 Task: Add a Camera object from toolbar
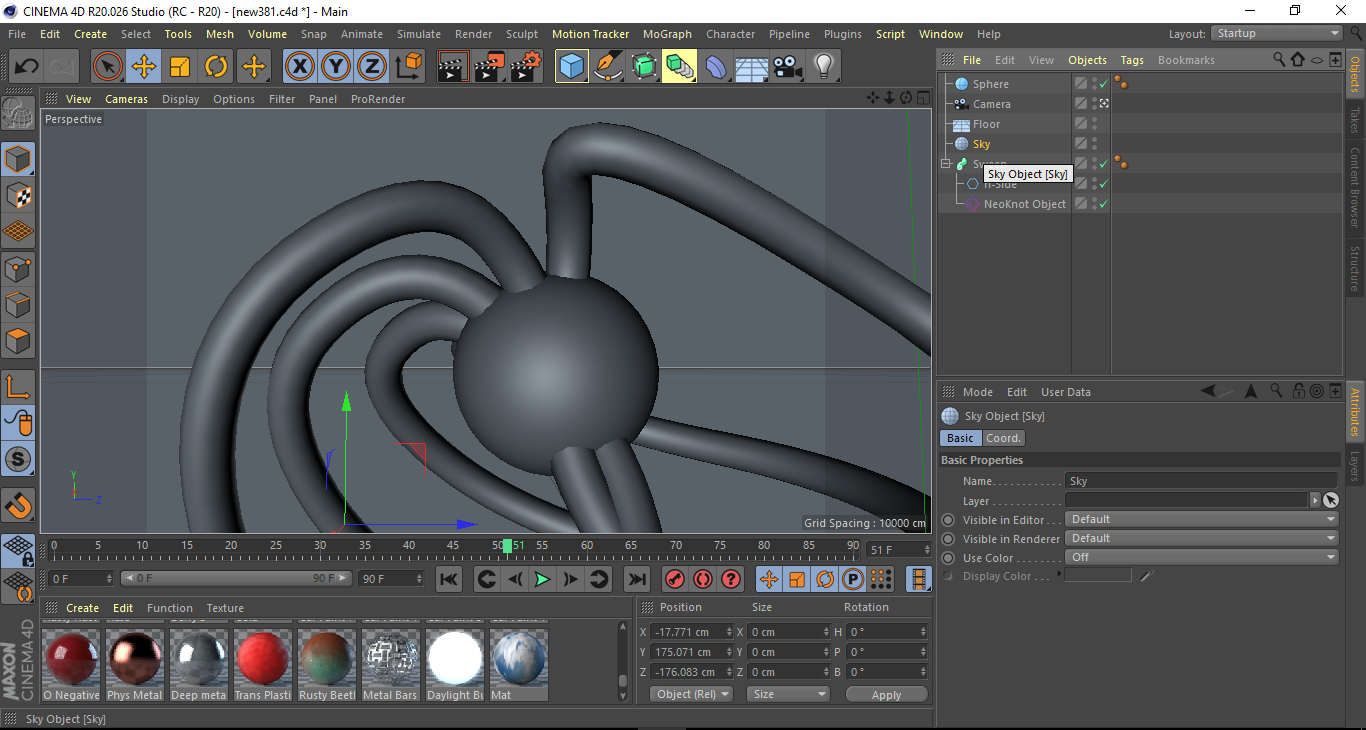pos(787,67)
